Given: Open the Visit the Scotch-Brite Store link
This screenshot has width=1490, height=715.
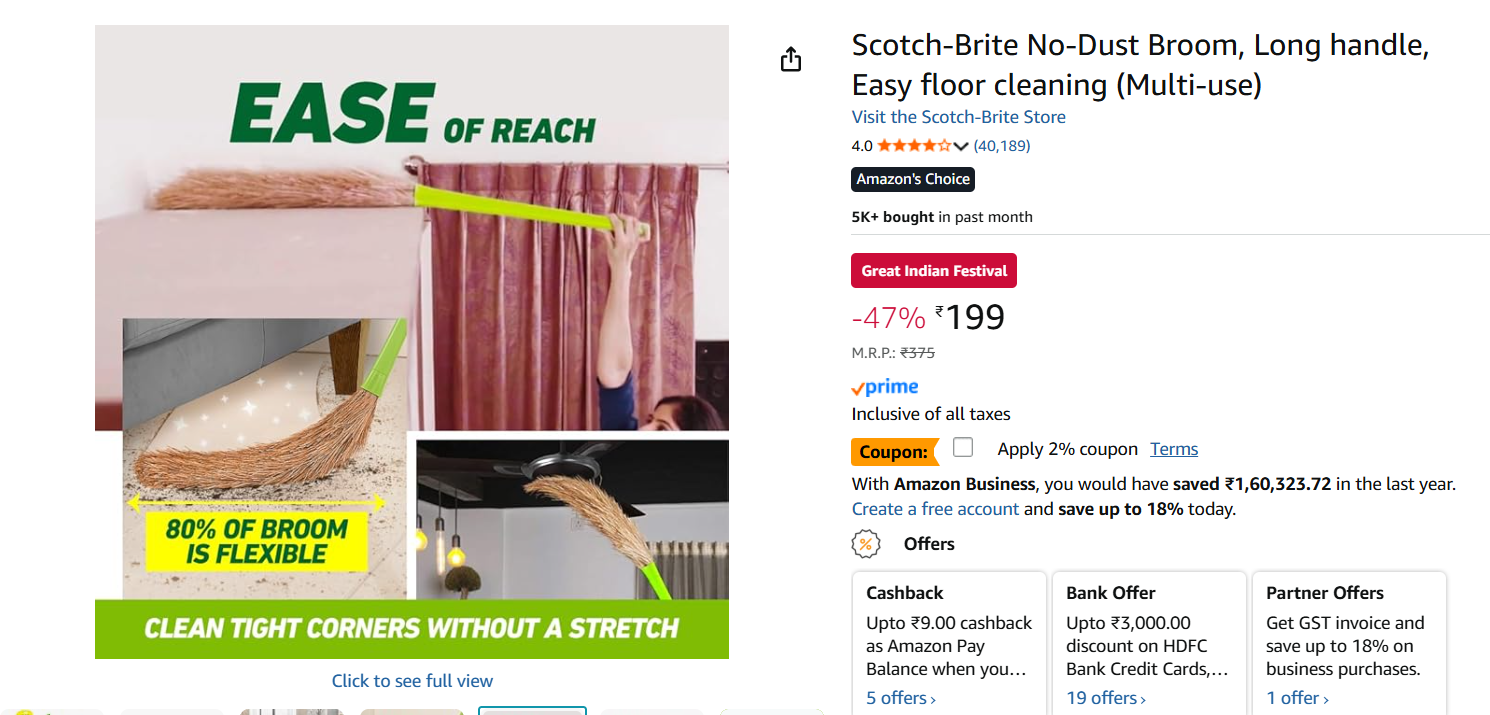Looking at the screenshot, I should click(x=958, y=117).
